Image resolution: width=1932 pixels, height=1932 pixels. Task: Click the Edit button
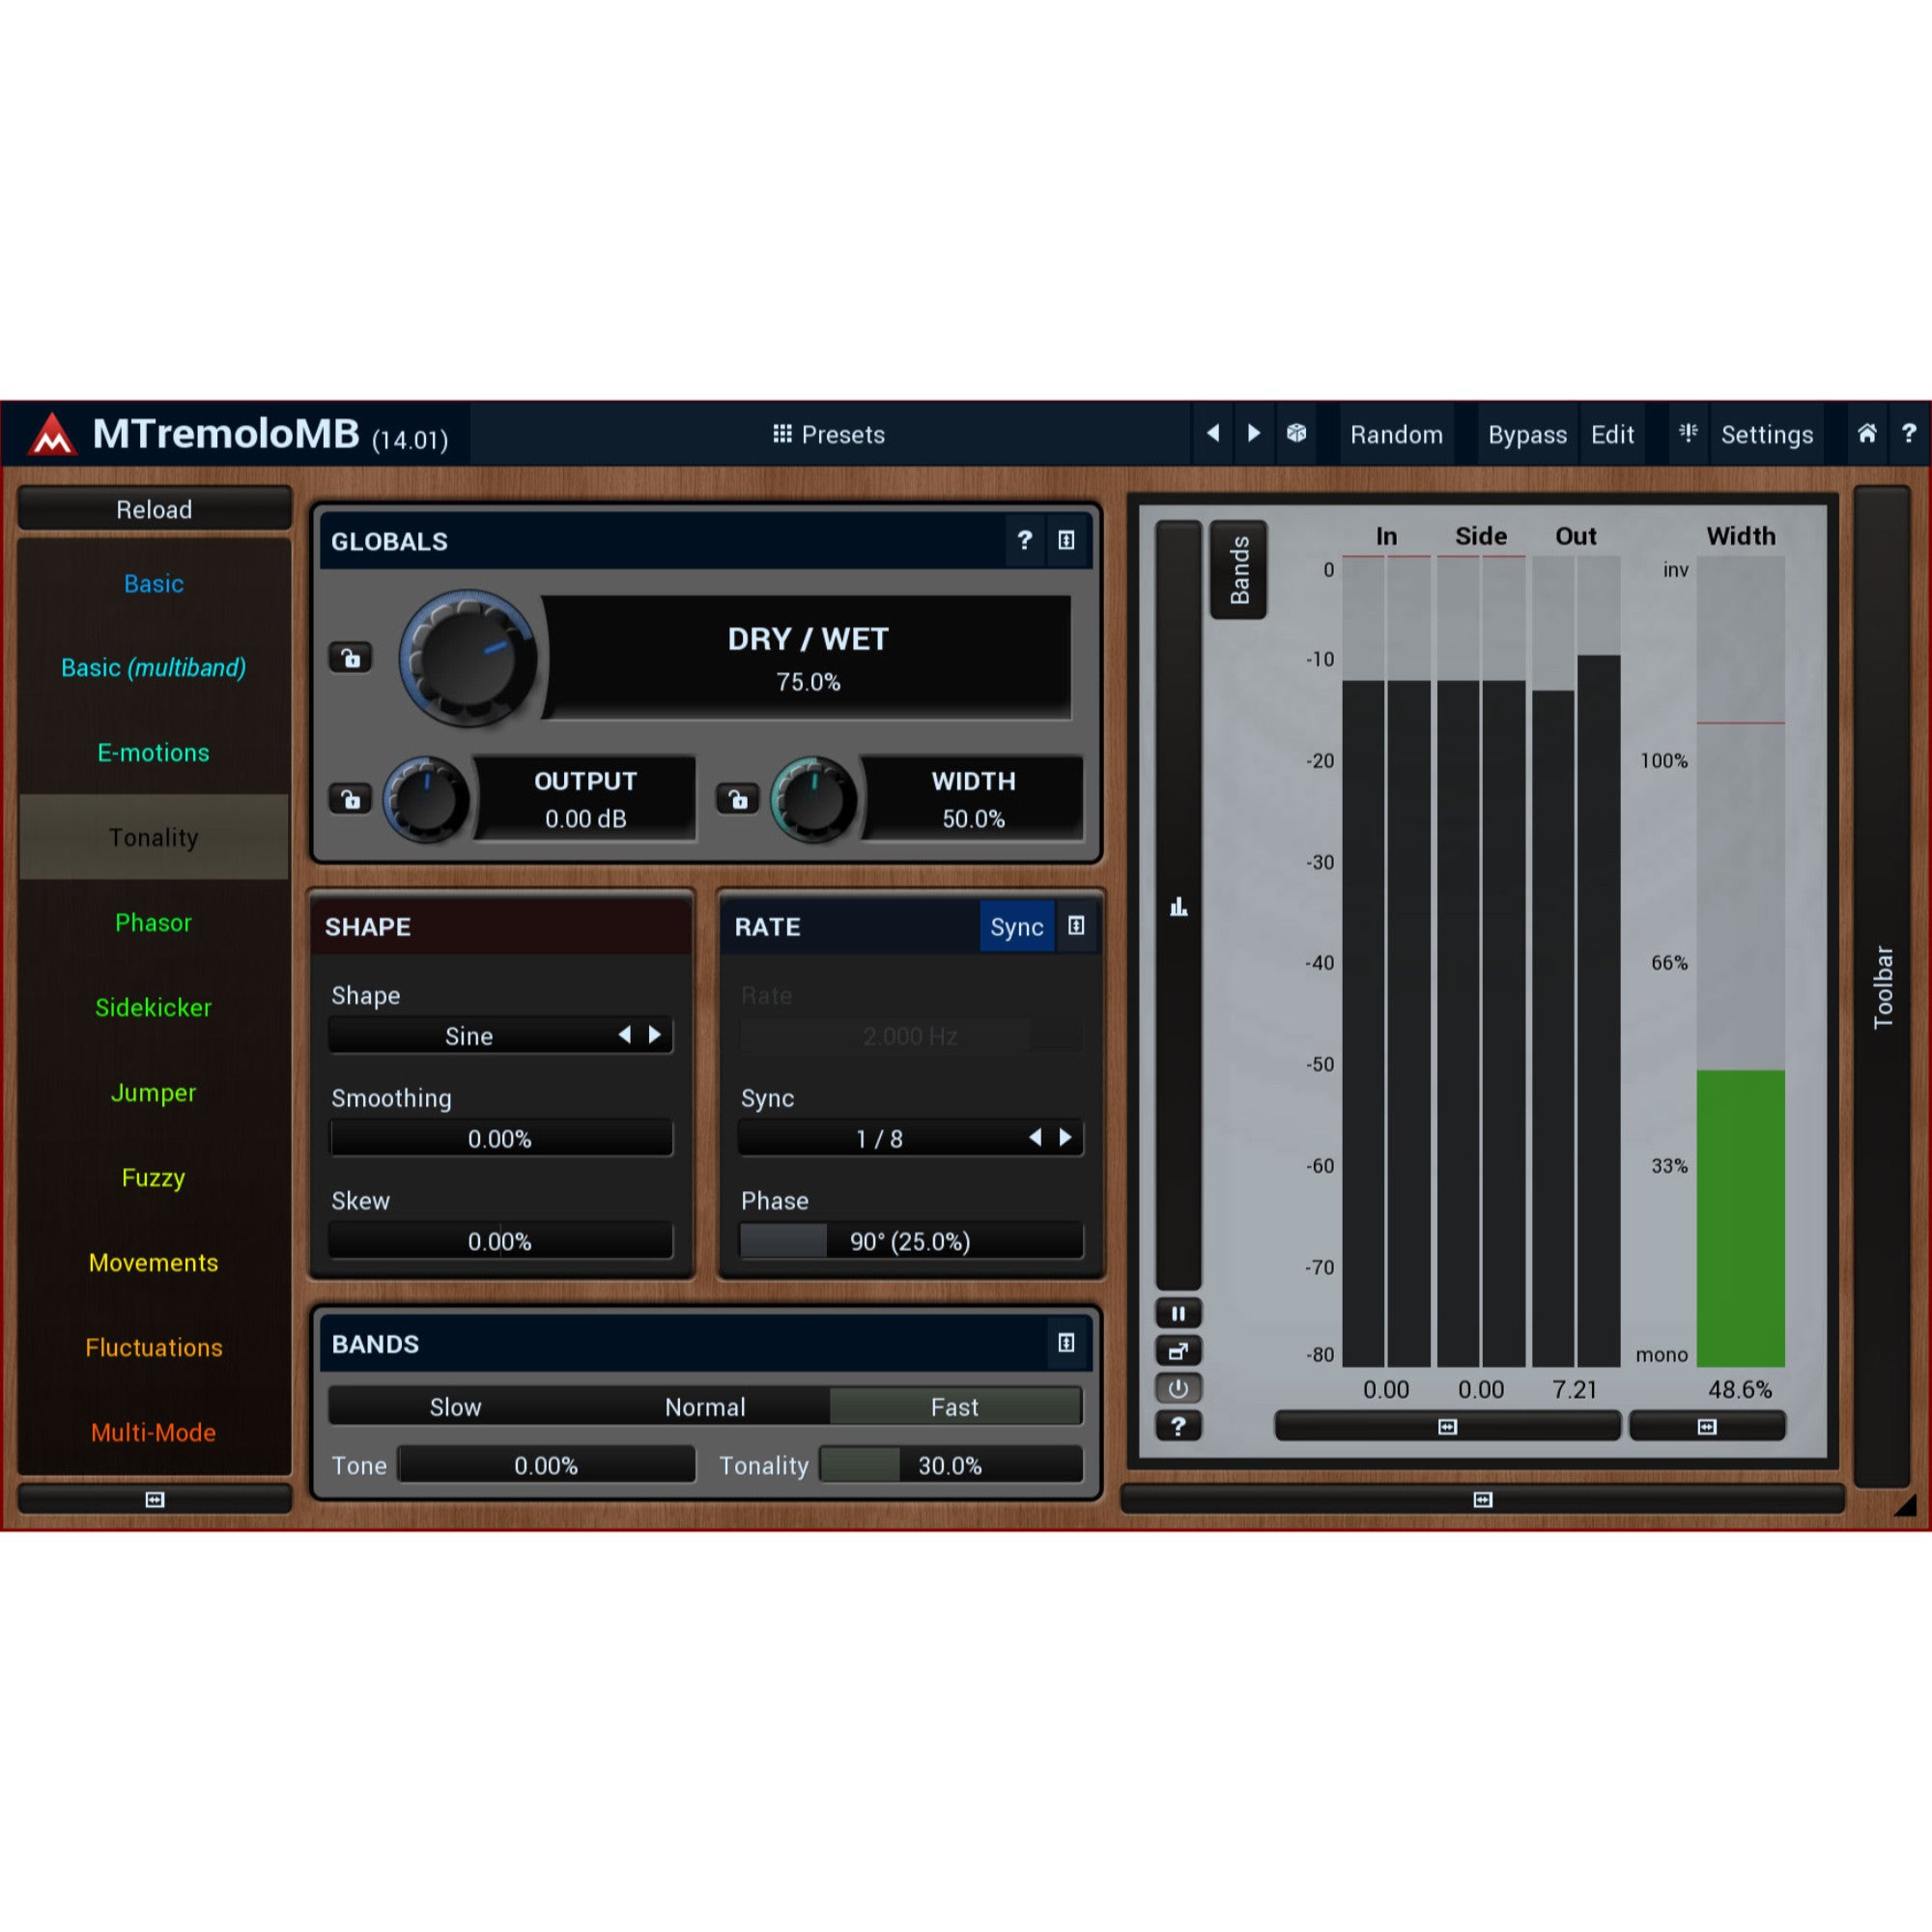pos(1612,435)
